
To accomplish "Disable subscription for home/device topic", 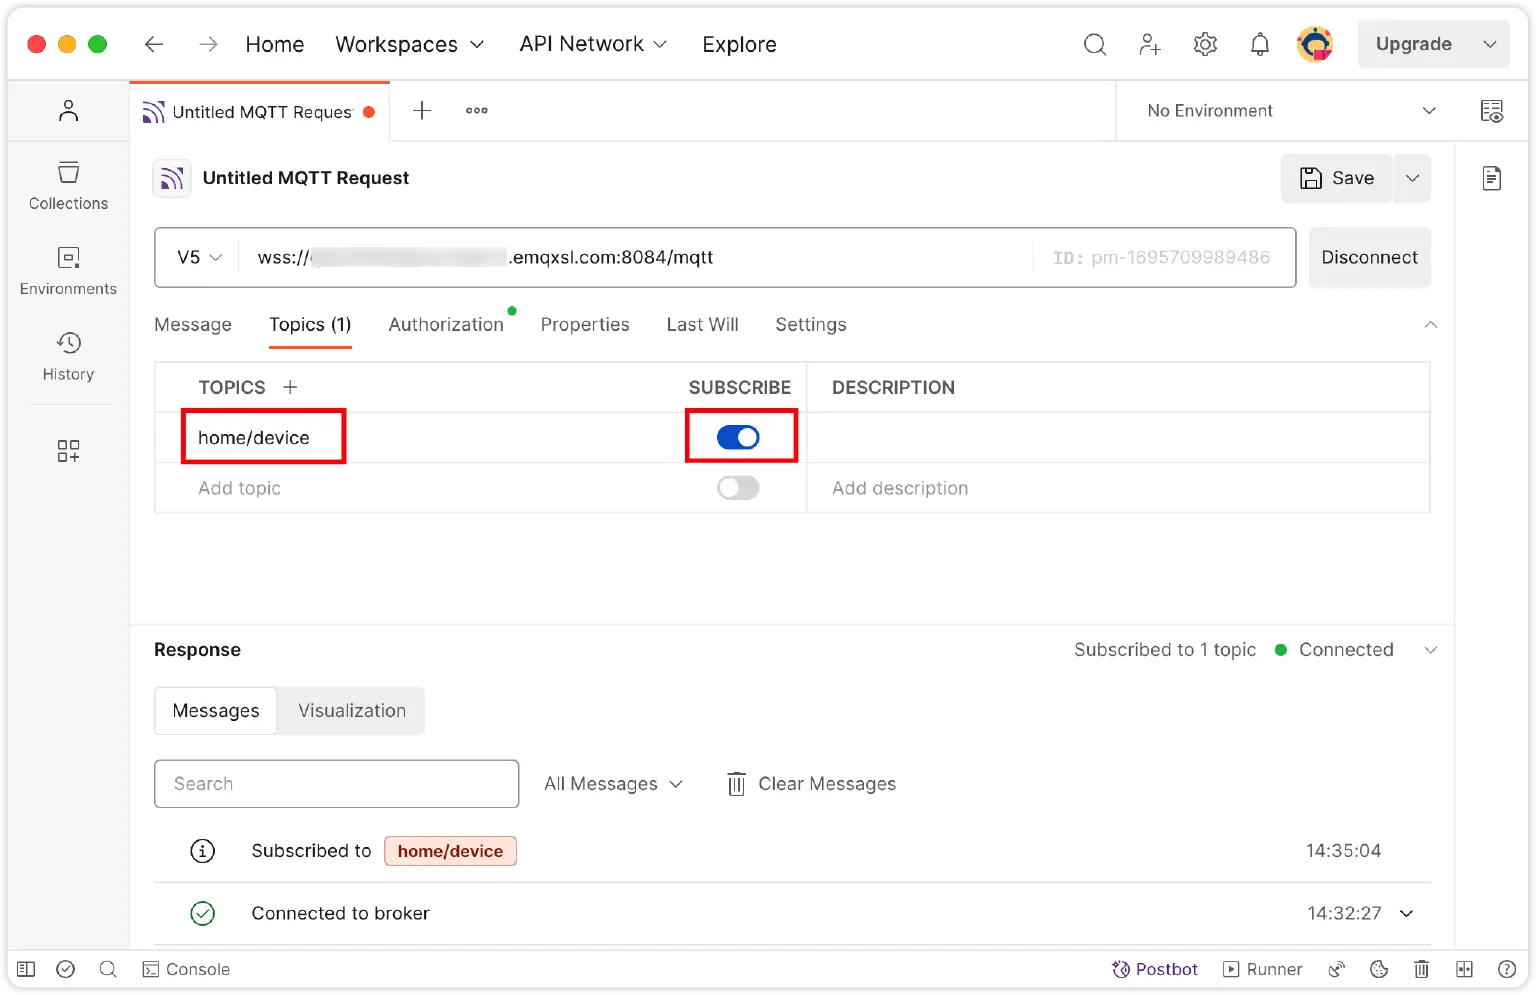I will [740, 437].
